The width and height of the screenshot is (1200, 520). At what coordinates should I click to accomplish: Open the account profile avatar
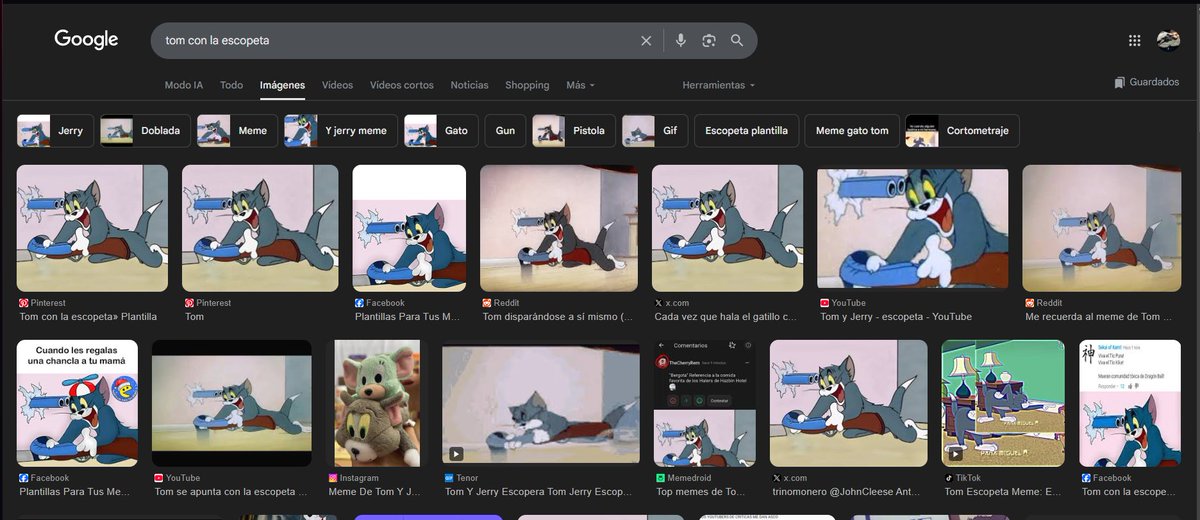click(x=1168, y=41)
